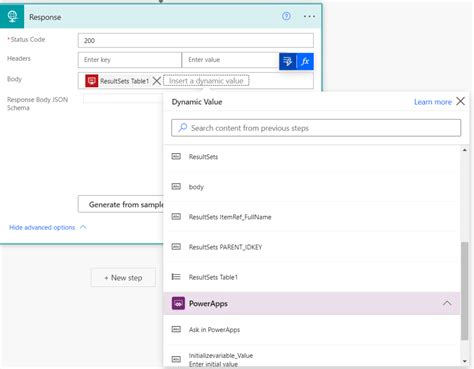Open dynamic content button beside Headers

[287, 61]
